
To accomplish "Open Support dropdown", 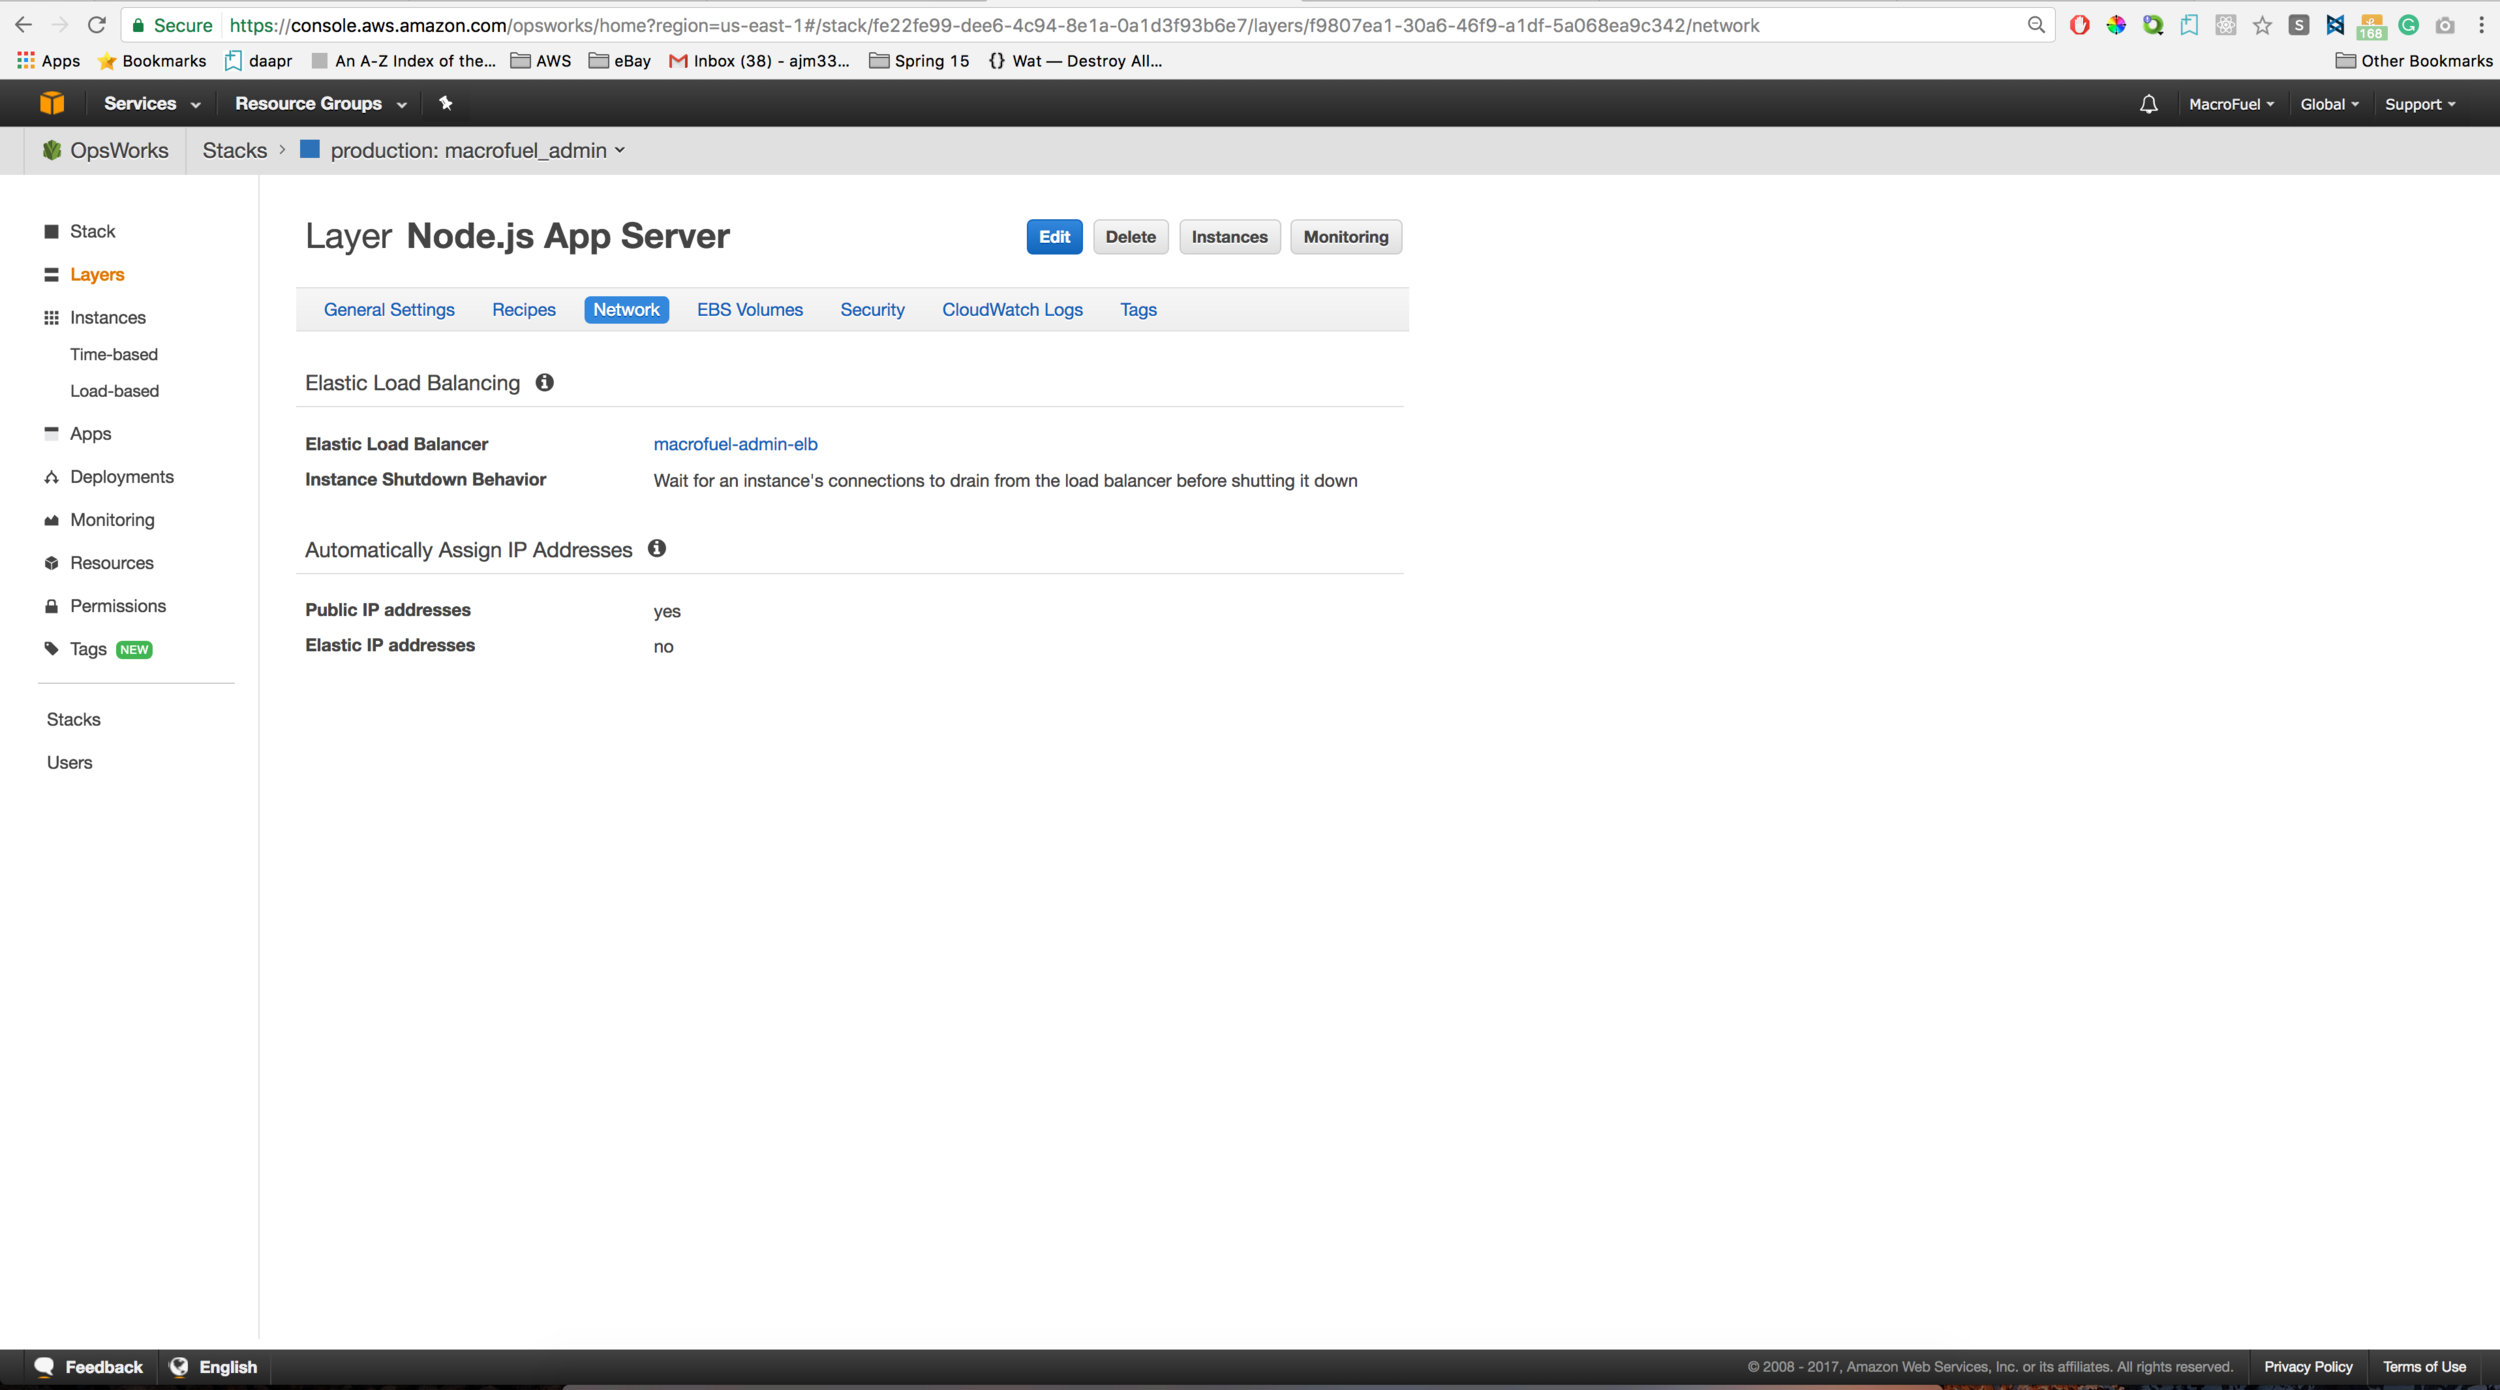I will point(2420,104).
